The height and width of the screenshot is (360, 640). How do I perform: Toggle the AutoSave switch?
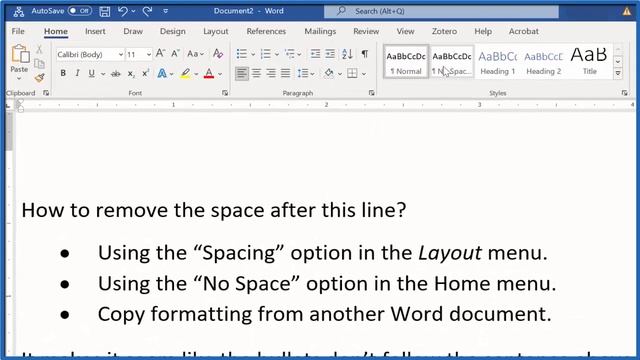80,11
